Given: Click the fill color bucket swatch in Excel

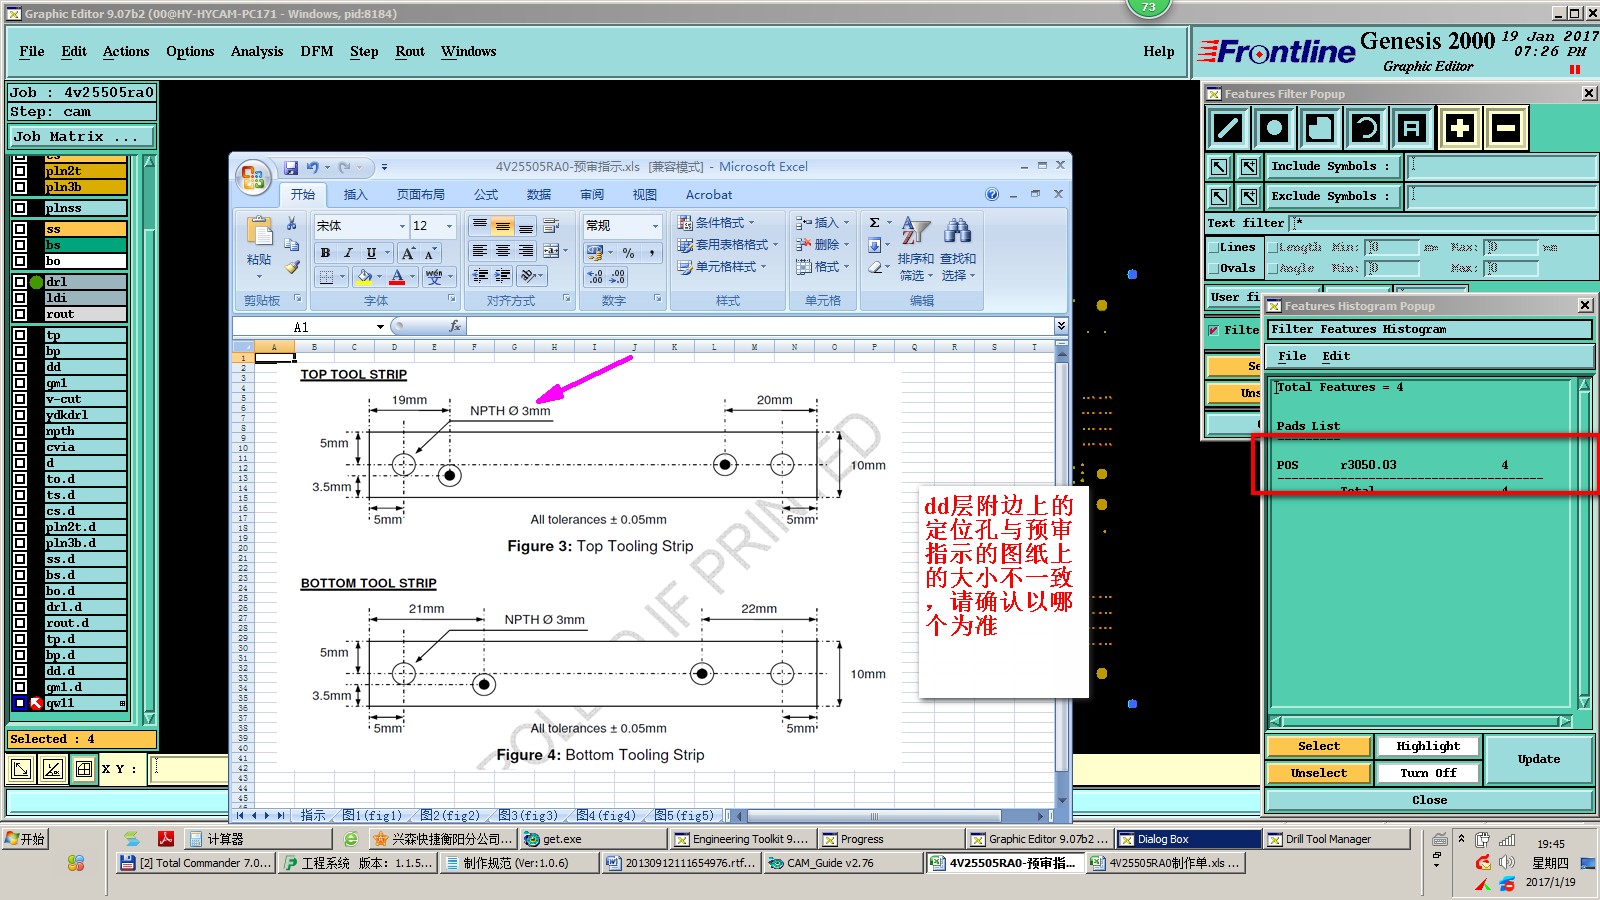Looking at the screenshot, I should point(364,277).
